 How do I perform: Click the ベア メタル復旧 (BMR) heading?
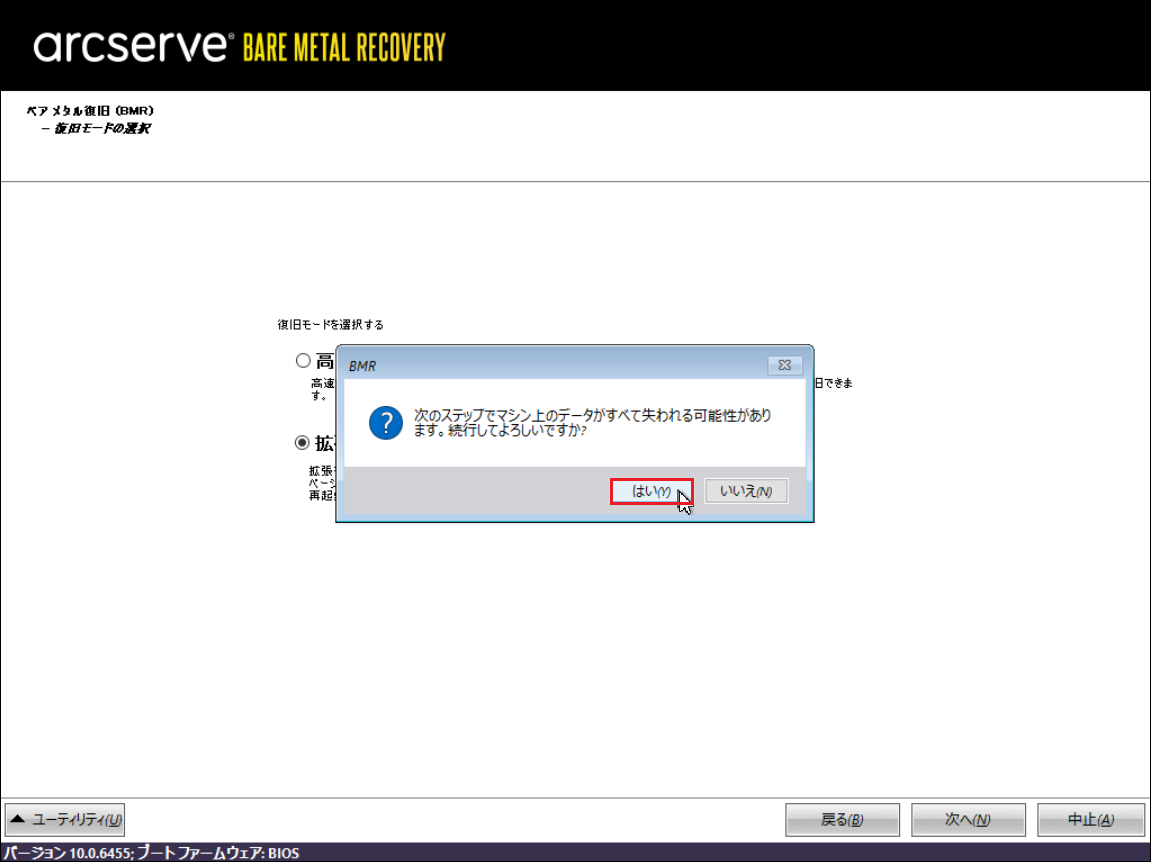pos(90,111)
